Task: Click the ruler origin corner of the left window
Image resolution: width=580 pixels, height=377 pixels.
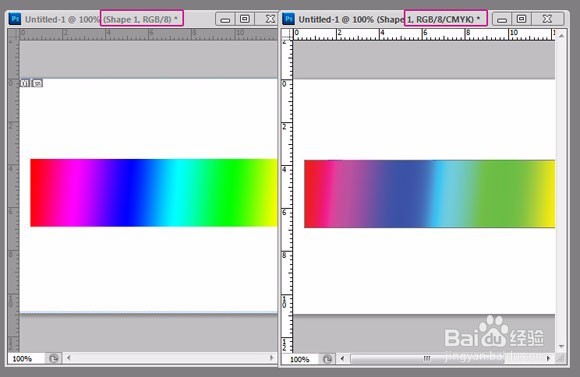Action: pos(13,34)
